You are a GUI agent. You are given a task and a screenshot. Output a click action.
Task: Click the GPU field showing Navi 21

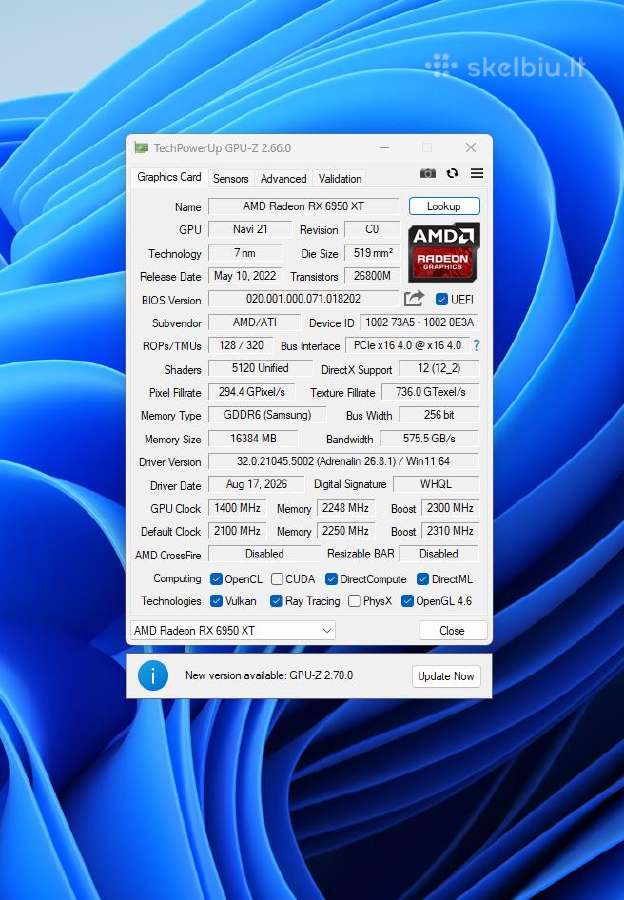click(x=250, y=229)
